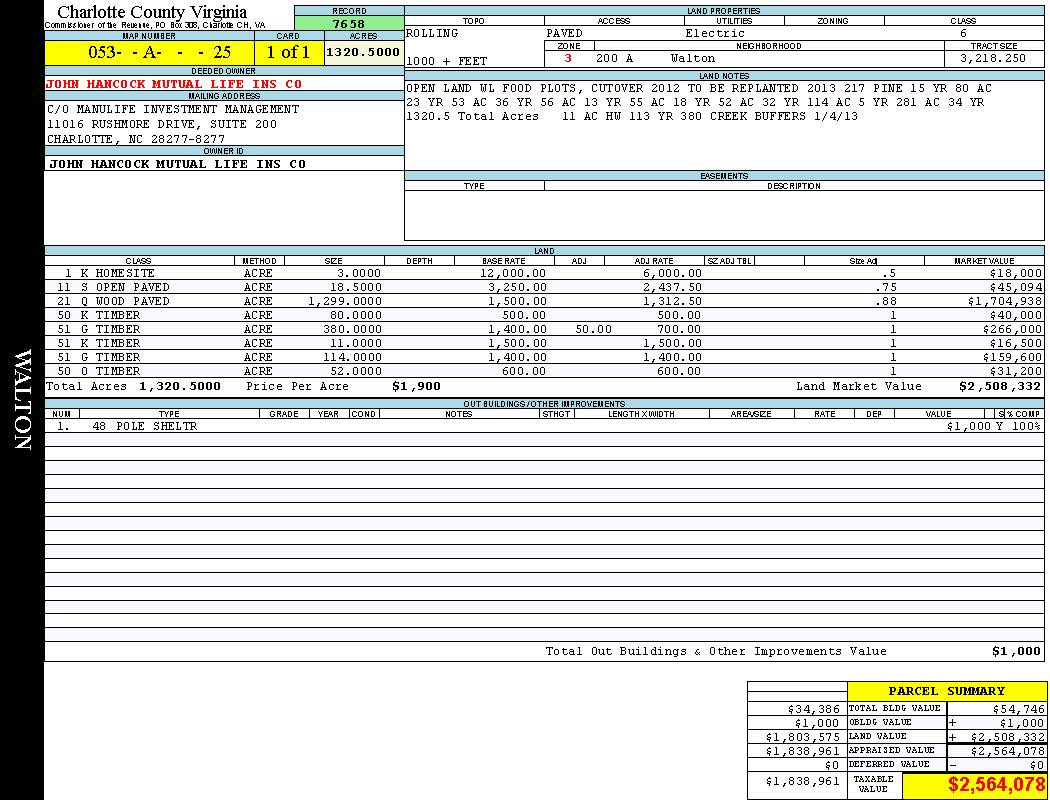Click the Land Notes text block

tap(700, 102)
